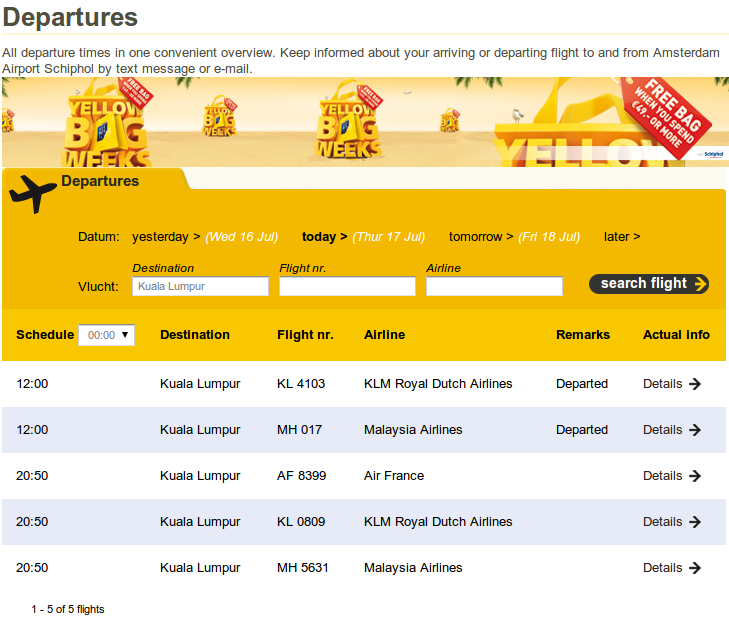This screenshot has height=627, width=729.
Task: Click KLM Royal Dutch Airlines in KL 0809 row
Action: pos(438,522)
